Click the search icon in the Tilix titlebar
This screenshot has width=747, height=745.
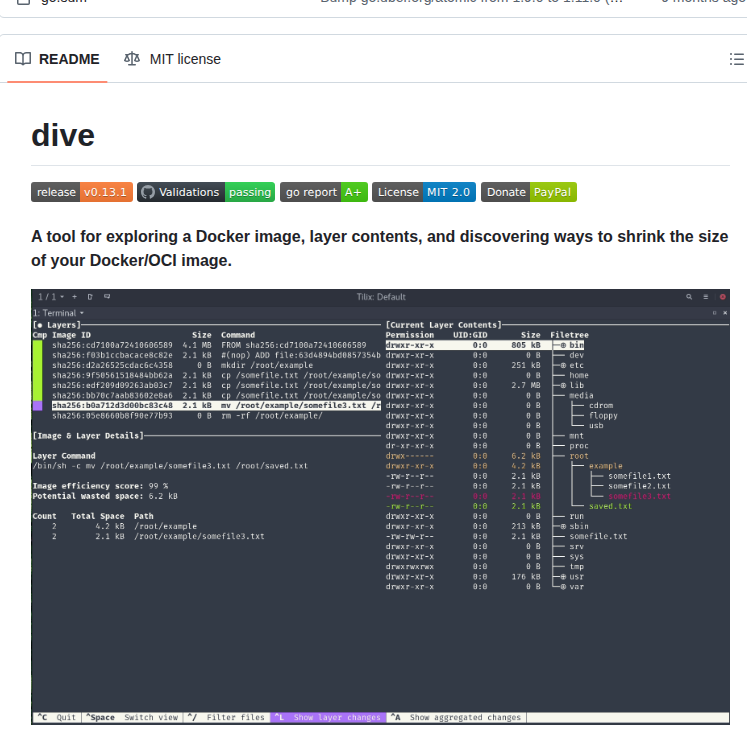point(689,297)
